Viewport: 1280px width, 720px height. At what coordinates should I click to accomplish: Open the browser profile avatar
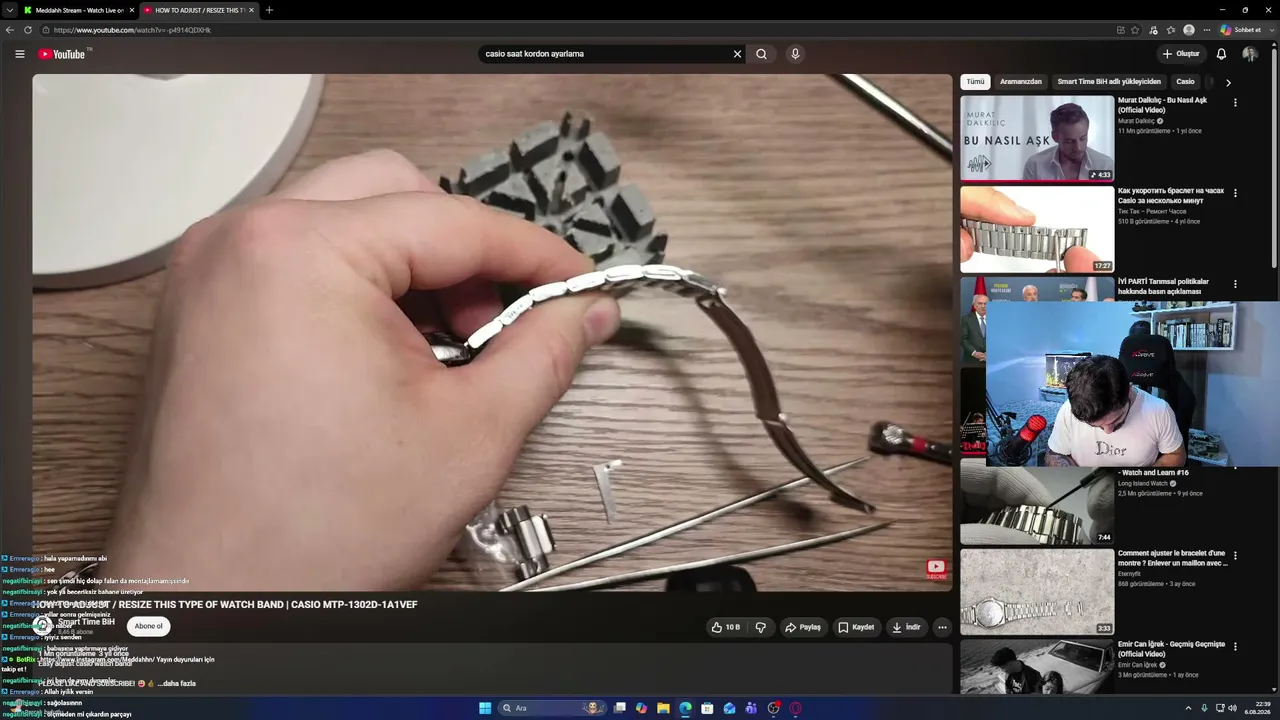pyautogui.click(x=1189, y=30)
